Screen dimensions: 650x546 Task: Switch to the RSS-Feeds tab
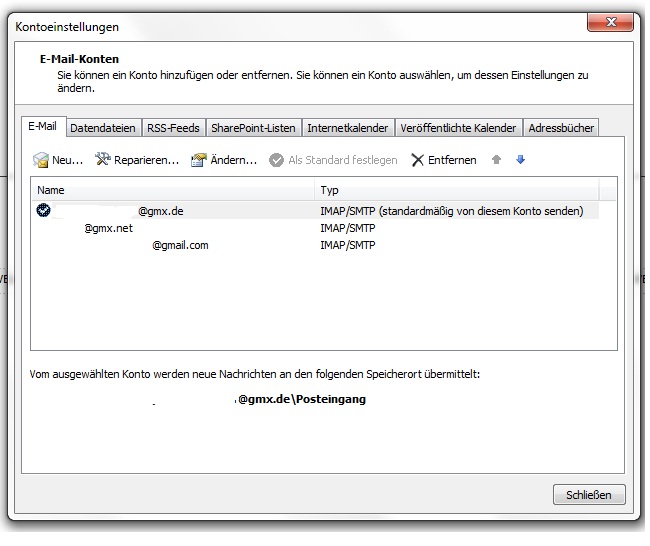point(173,128)
